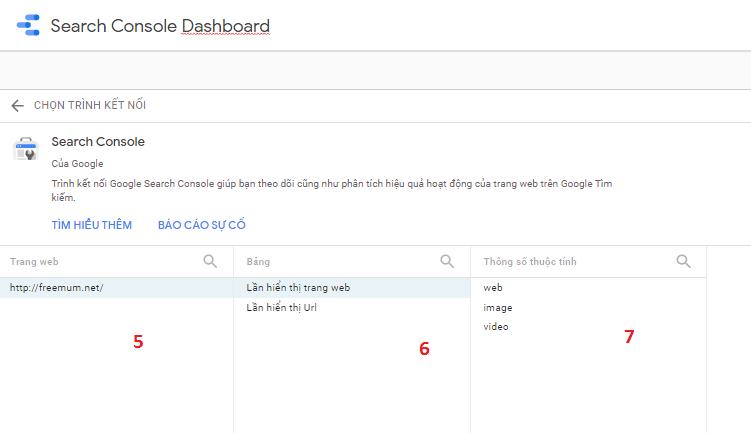
Task: Open the BÁO CÁO SỰ CỐ link
Action: pos(202,225)
